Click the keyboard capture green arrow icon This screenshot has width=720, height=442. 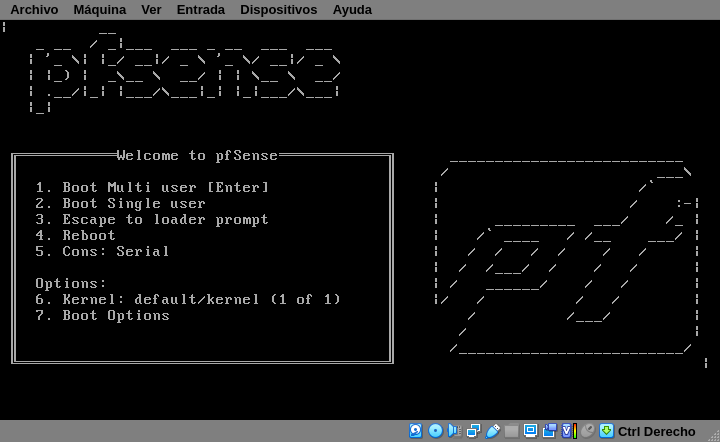[607, 431]
